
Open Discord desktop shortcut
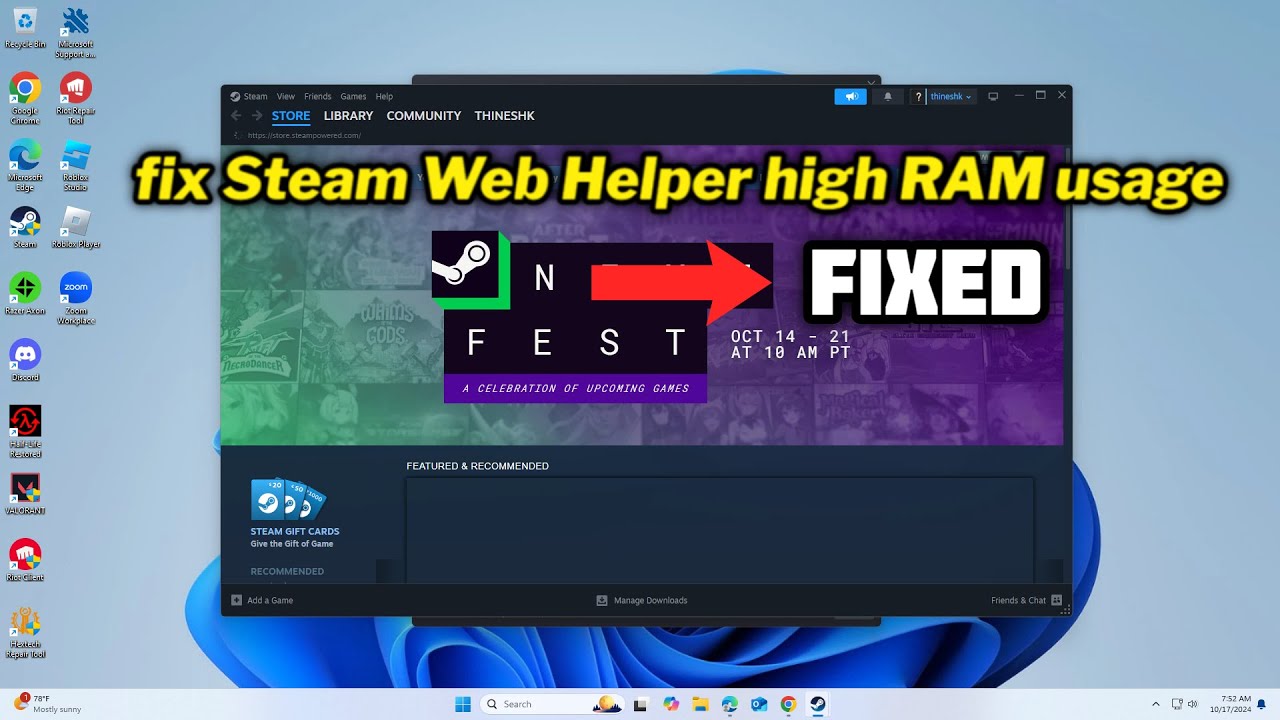click(x=25, y=360)
